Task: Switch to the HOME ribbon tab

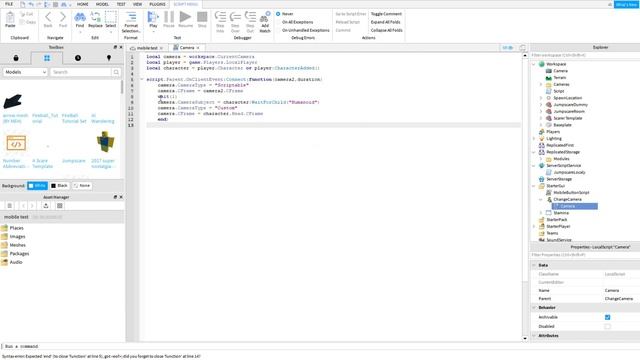Action: [x=82, y=4]
